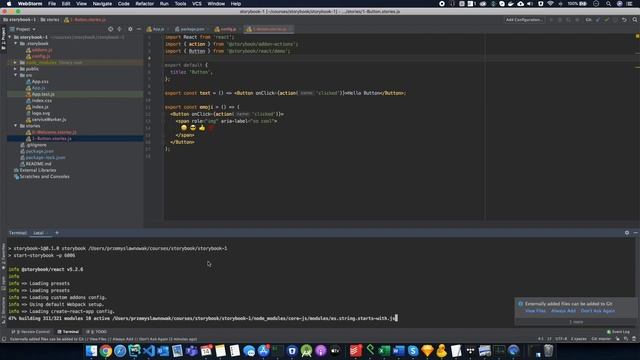
Task: Click Always Add link in notification
Action: 563,311
